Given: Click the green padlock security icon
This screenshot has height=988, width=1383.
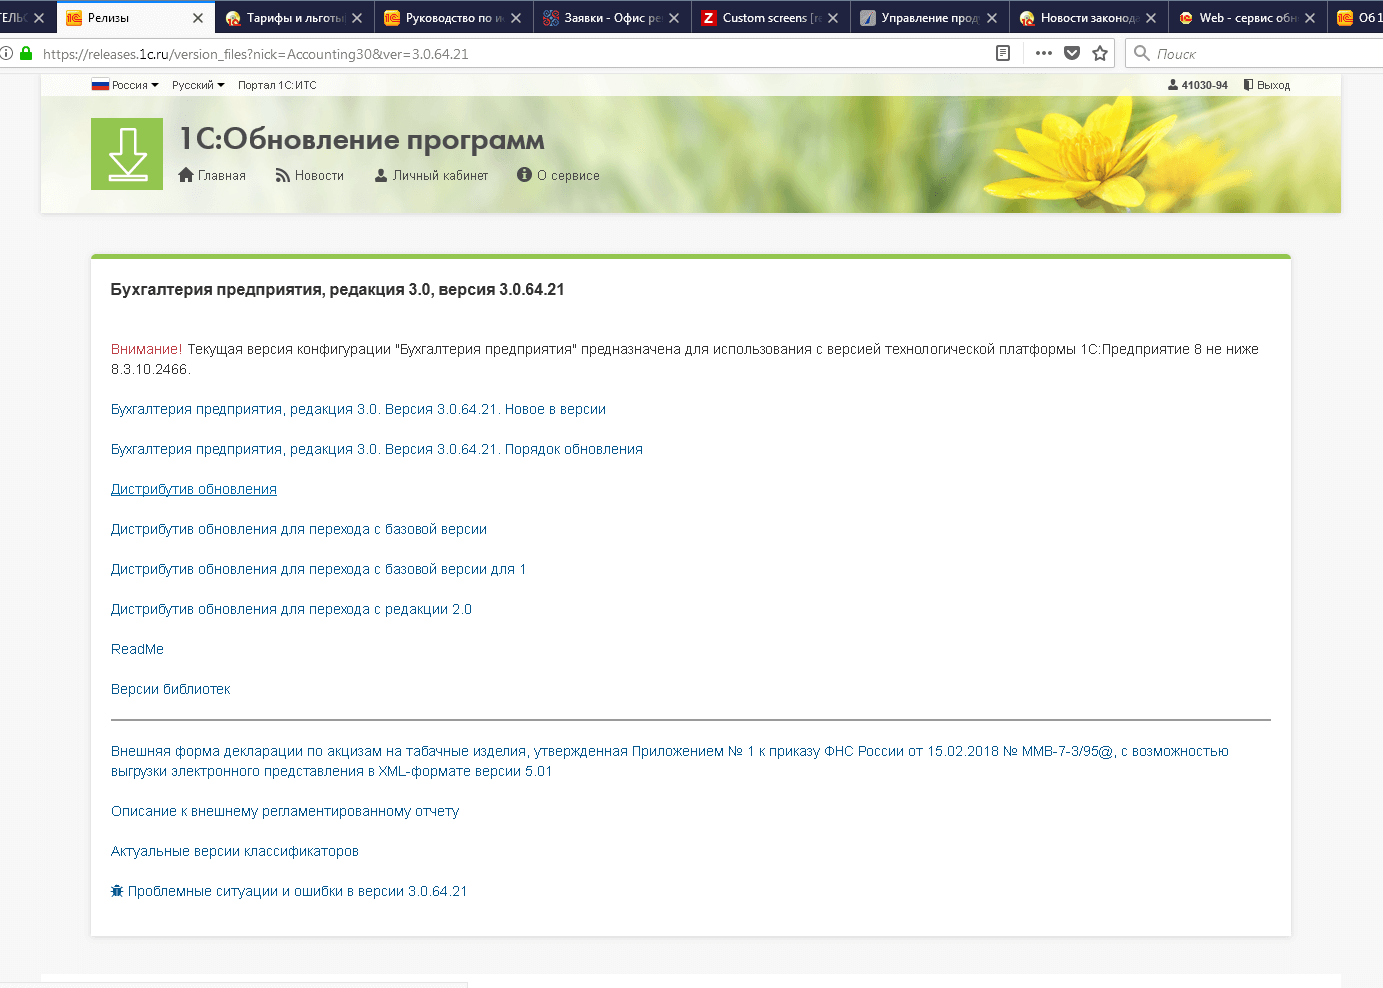Looking at the screenshot, I should coord(26,53).
